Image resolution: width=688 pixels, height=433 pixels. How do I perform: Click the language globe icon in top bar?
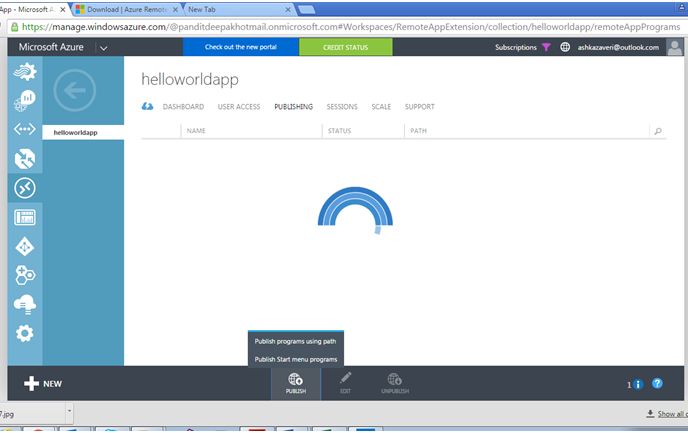565,47
